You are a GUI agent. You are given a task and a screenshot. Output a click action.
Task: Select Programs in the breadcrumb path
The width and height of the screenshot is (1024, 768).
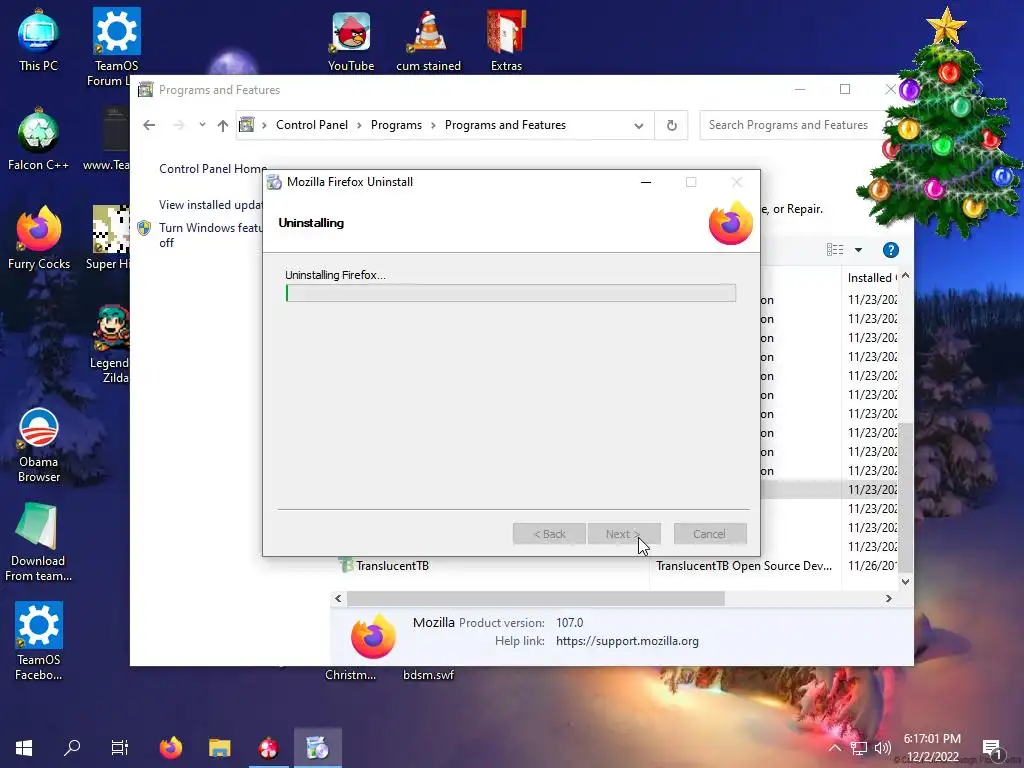pyautogui.click(x=396, y=125)
